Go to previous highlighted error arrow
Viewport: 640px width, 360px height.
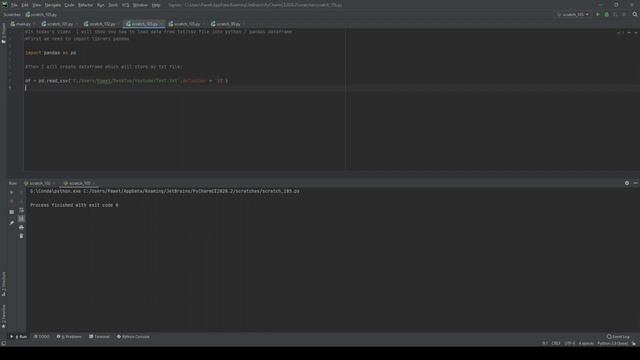pos(629,32)
